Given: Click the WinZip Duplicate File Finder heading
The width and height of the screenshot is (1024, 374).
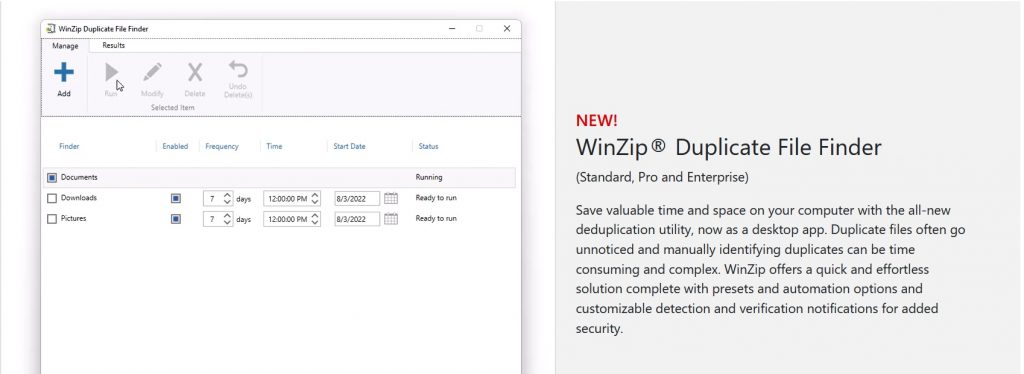Looking at the screenshot, I should point(728,147).
